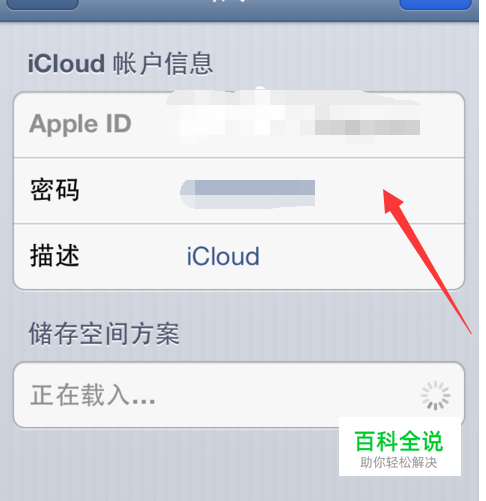Edit the iCloud description text
The width and height of the screenshot is (486, 501).
[x=223, y=256]
